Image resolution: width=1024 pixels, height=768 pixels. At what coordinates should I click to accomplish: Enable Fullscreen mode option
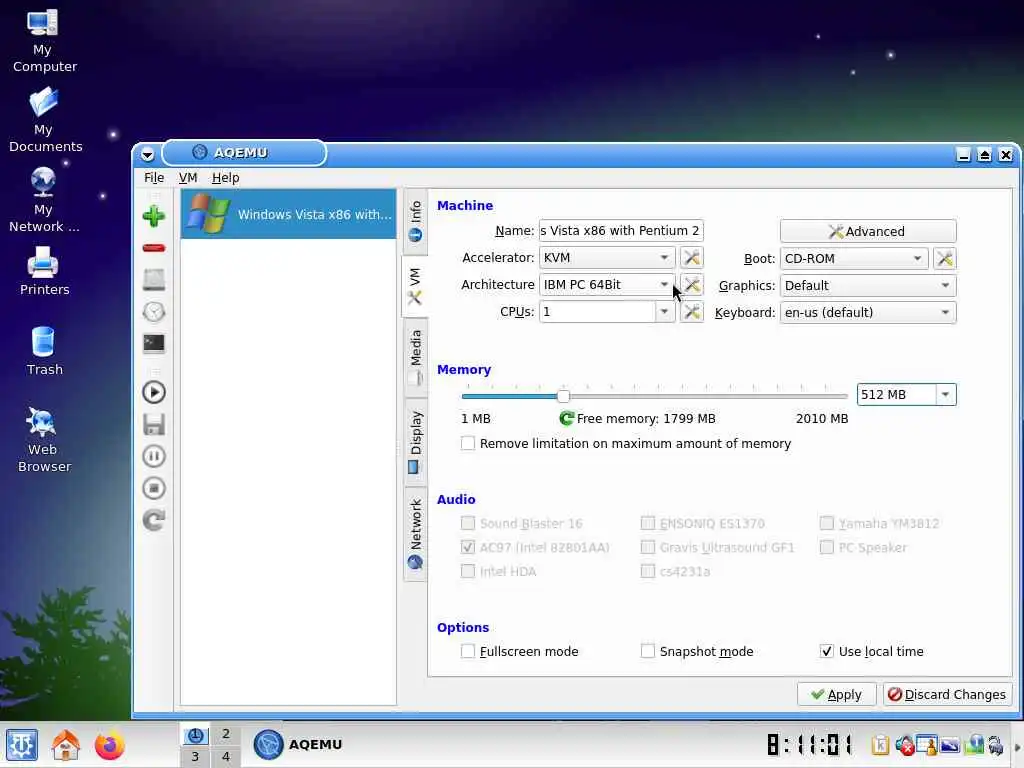click(x=468, y=651)
